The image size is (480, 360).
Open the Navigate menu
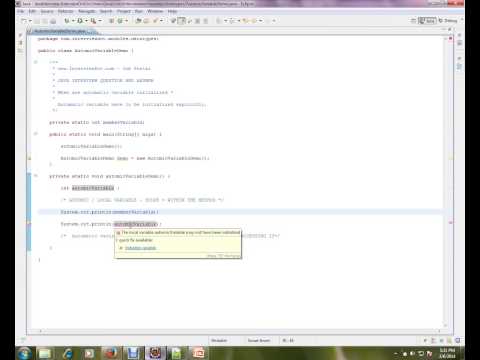(x=87, y=11)
